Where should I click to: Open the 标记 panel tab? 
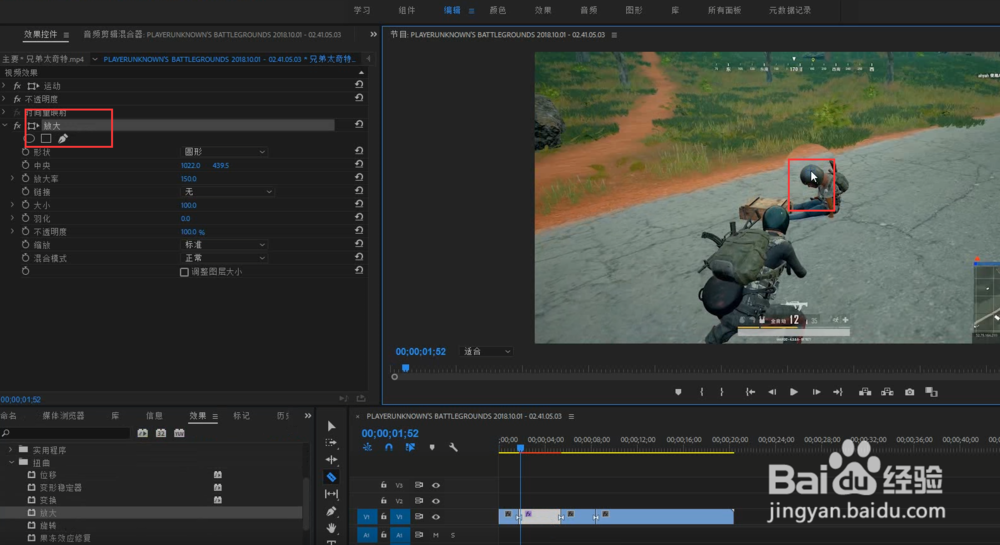tap(241, 416)
